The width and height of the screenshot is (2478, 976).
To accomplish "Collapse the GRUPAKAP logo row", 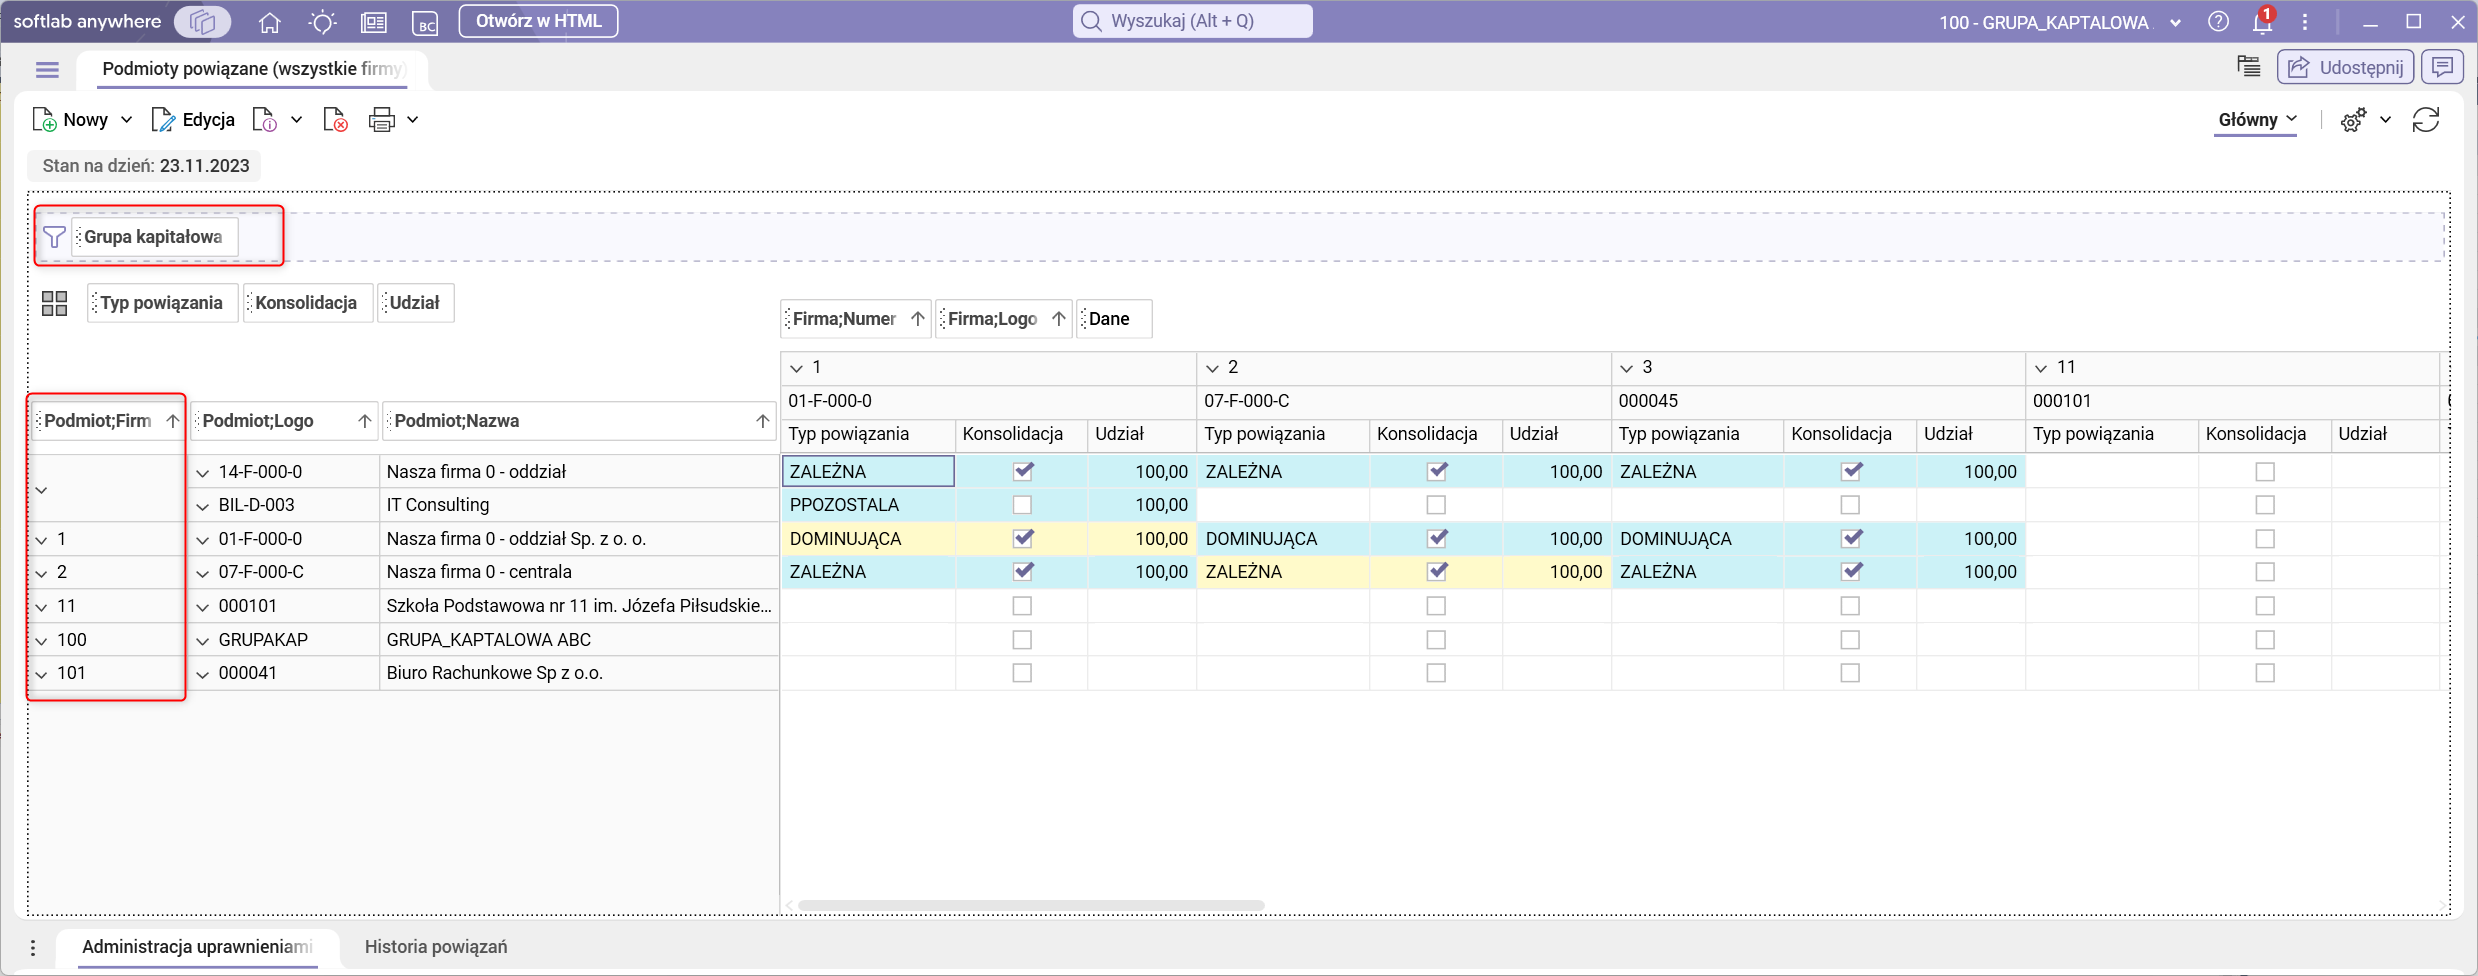I will tap(203, 640).
